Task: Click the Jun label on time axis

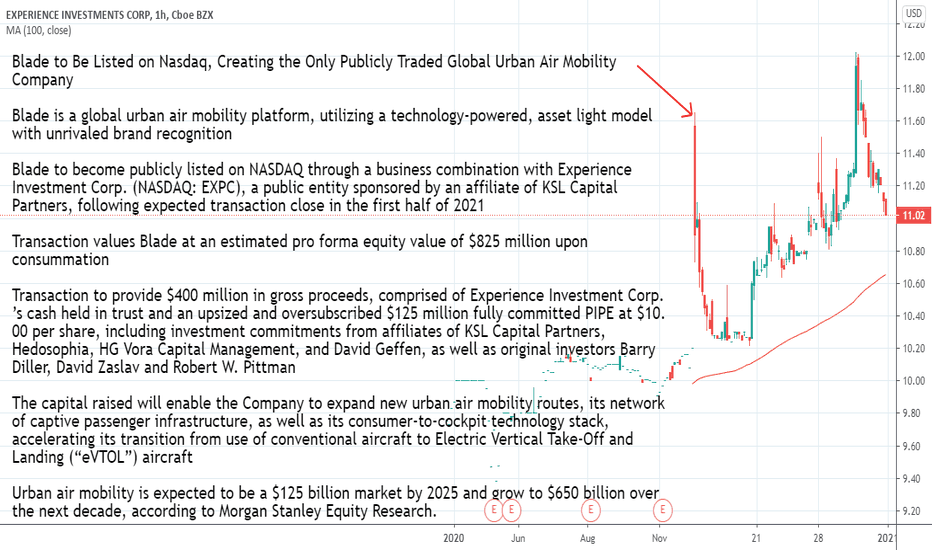Action: coord(518,538)
